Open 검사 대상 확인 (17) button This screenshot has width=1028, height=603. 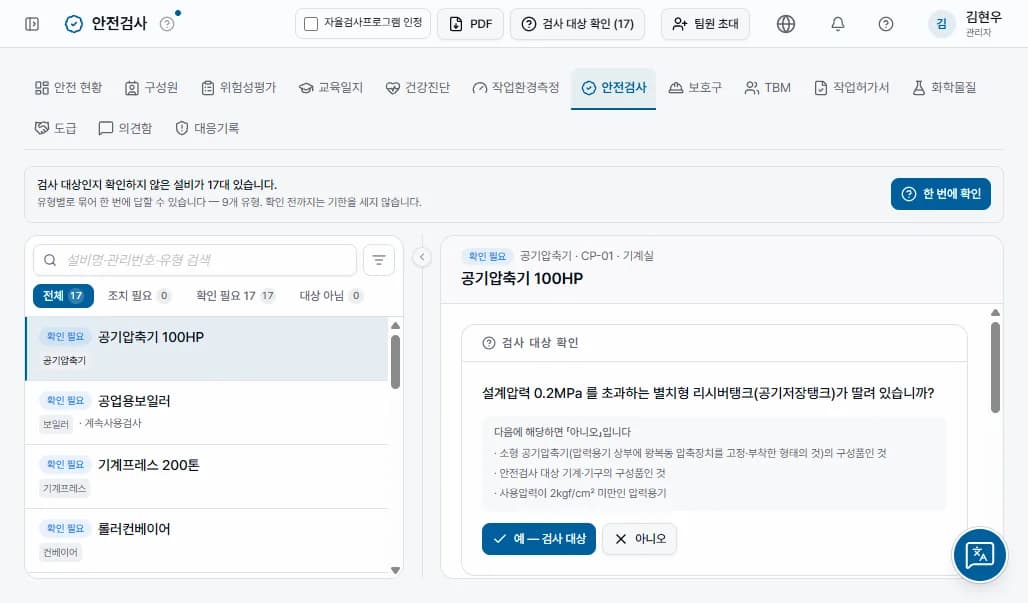(x=578, y=24)
